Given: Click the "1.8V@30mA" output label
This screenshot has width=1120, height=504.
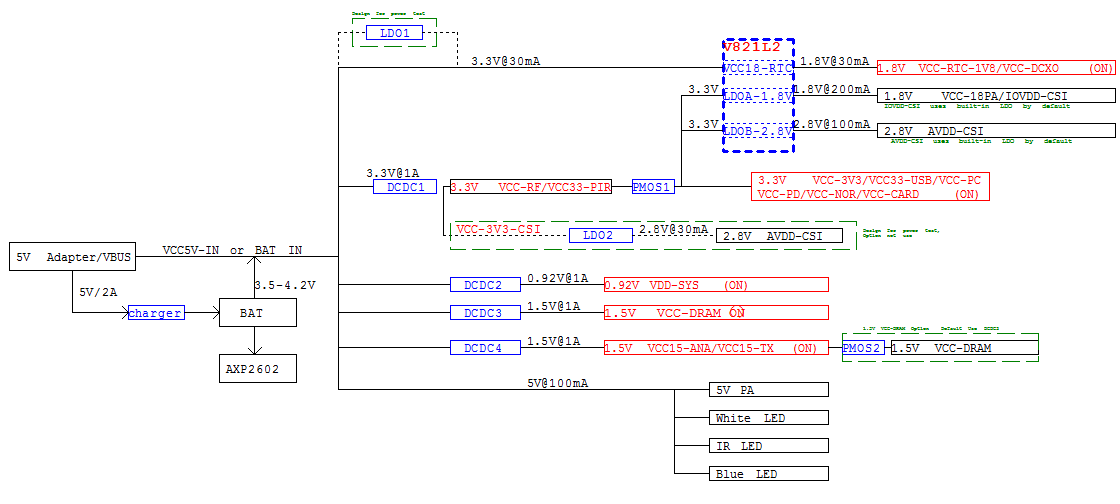Looking at the screenshot, I should pos(834,61).
